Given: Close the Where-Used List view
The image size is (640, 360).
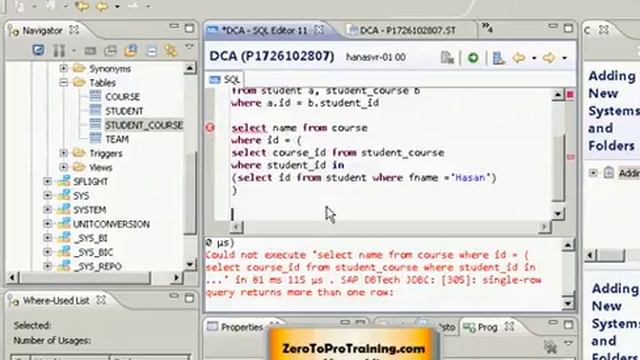Looking at the screenshot, I should click(x=100, y=300).
